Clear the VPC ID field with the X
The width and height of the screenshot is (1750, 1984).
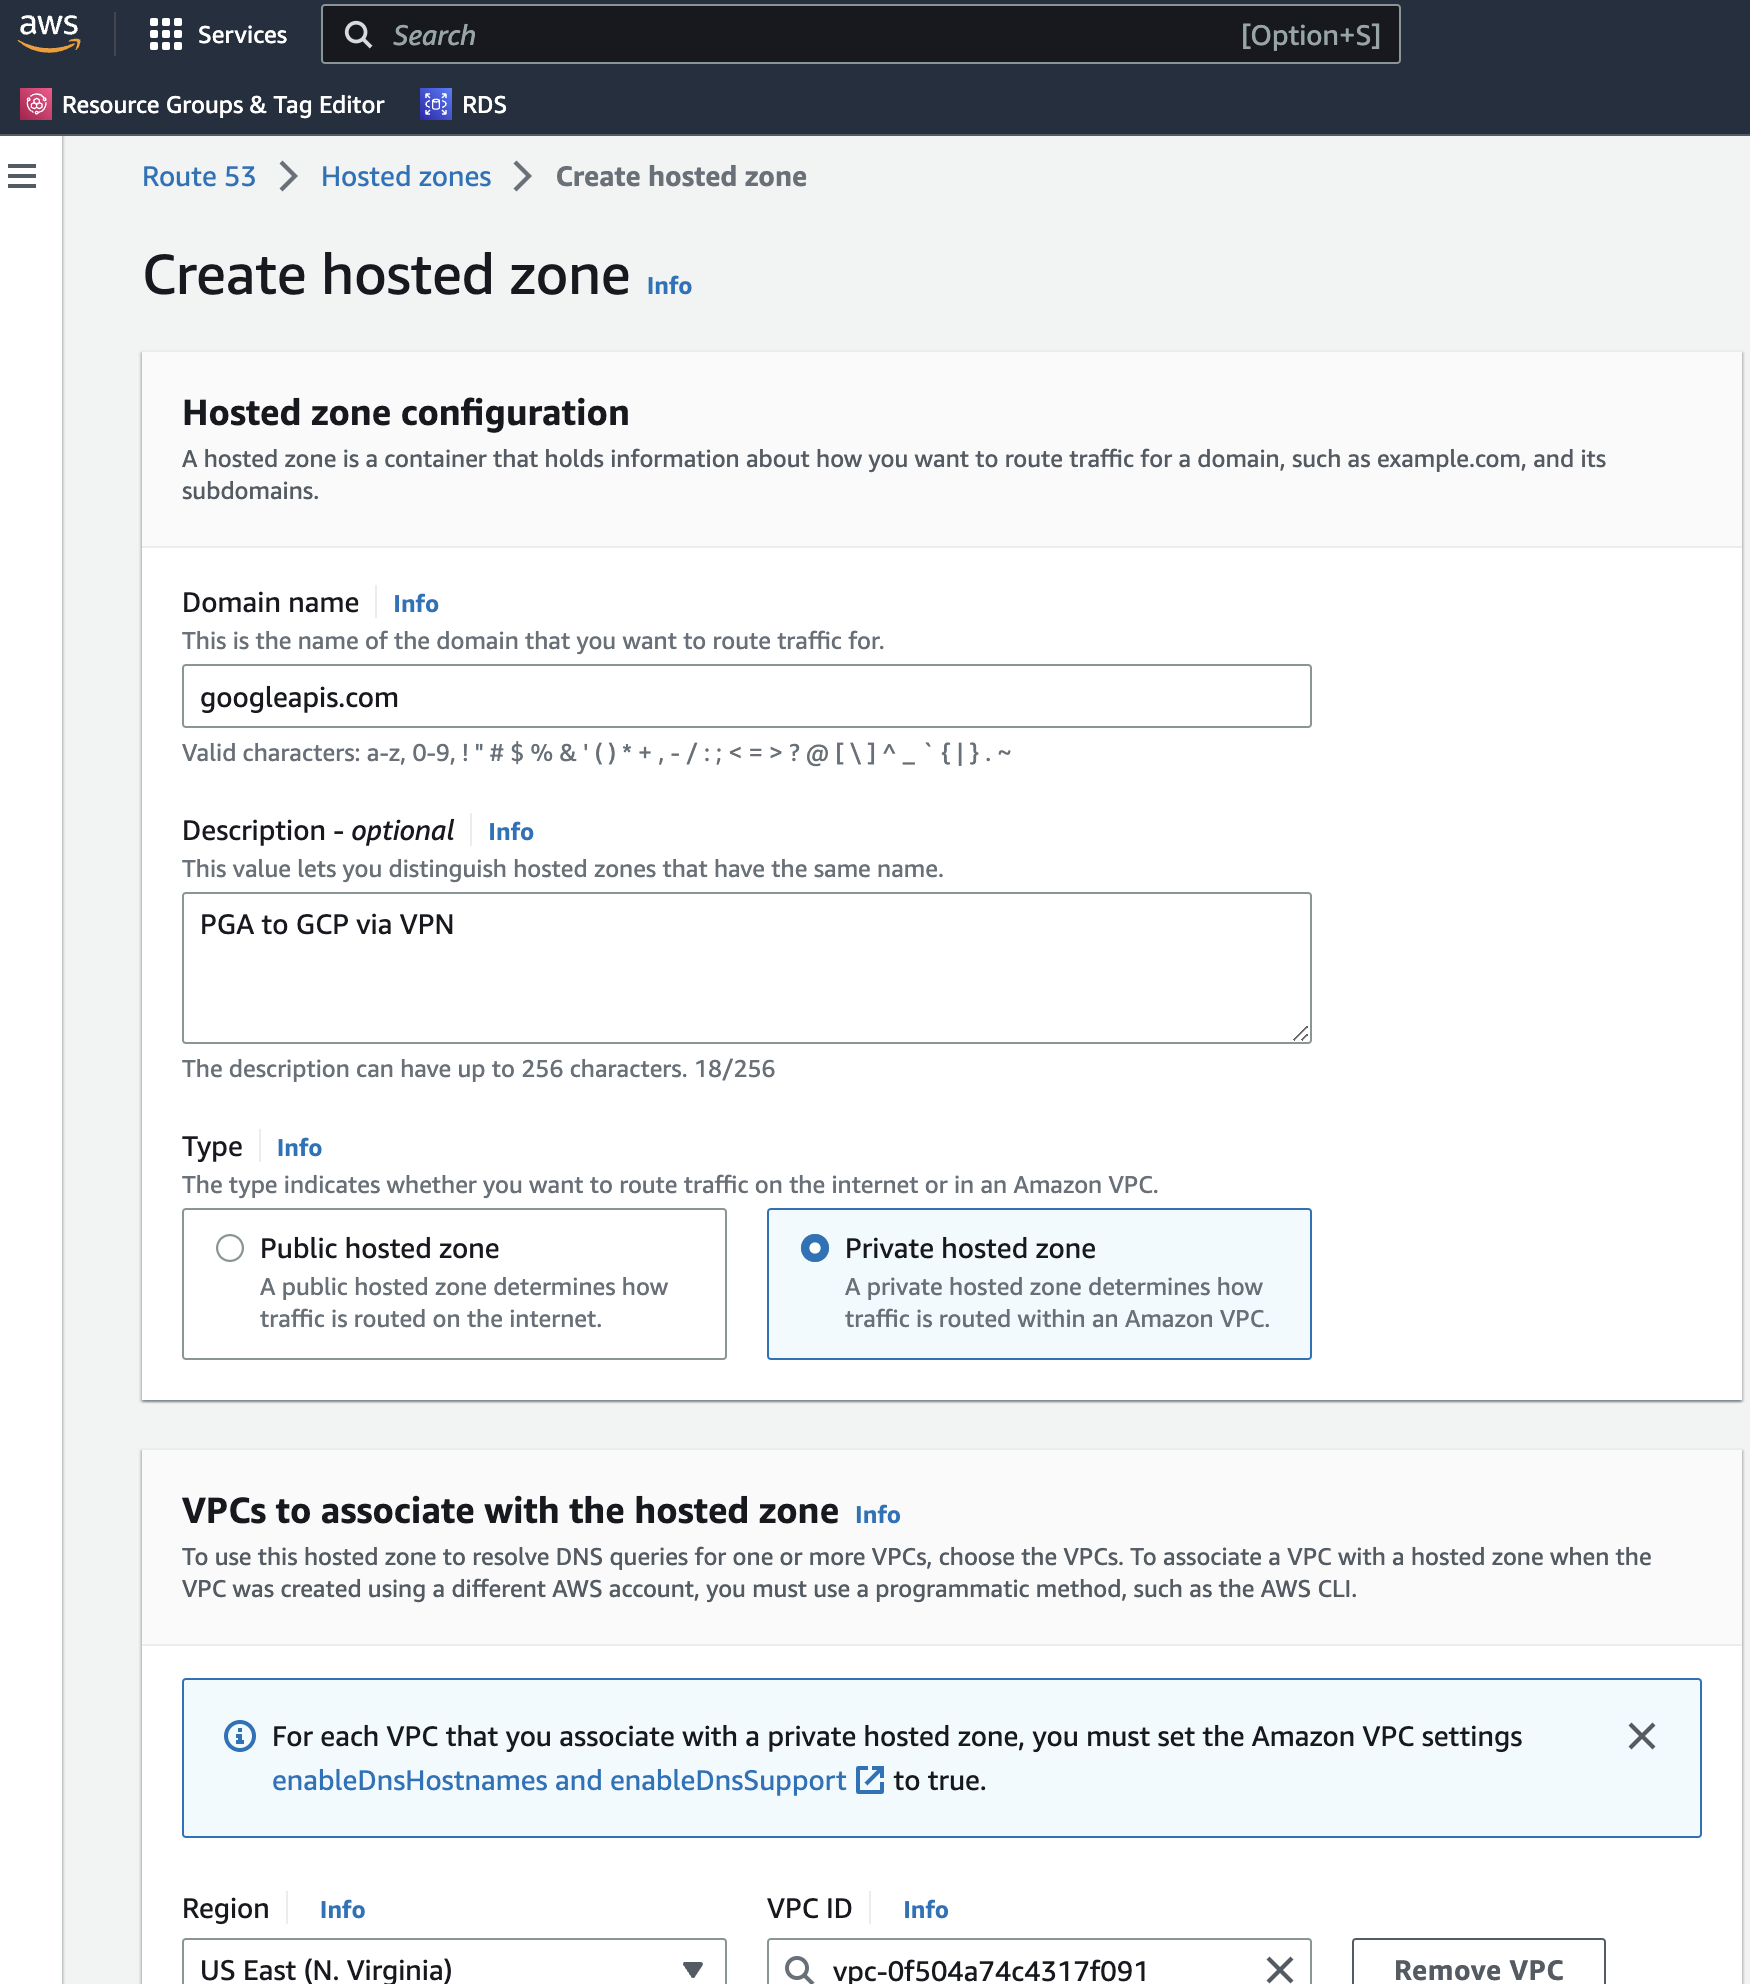pyautogui.click(x=1279, y=1969)
